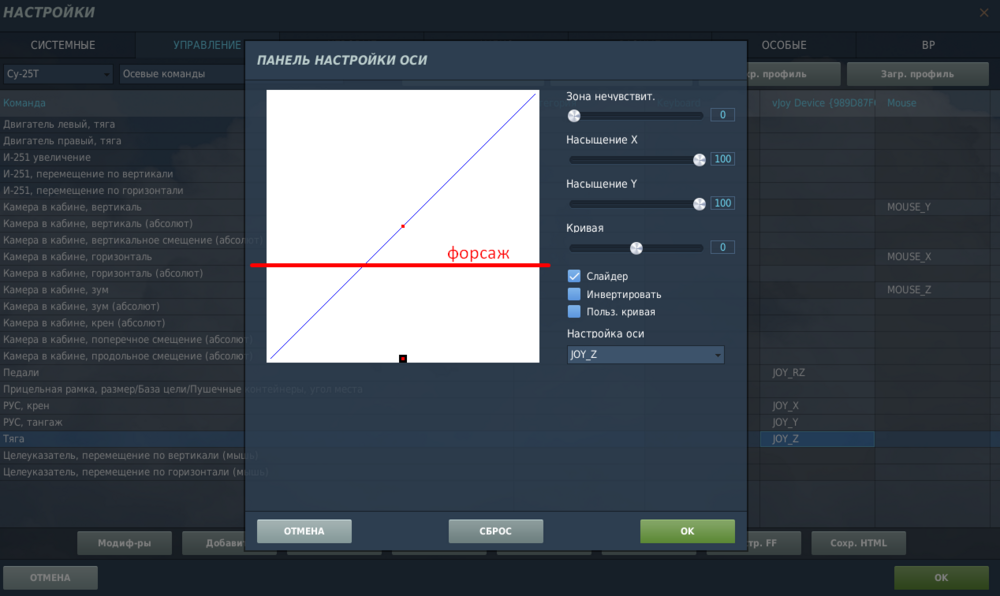Turn on Польз. кривая custom curve
Image resolution: width=1000 pixels, height=596 pixels.
coord(573,311)
